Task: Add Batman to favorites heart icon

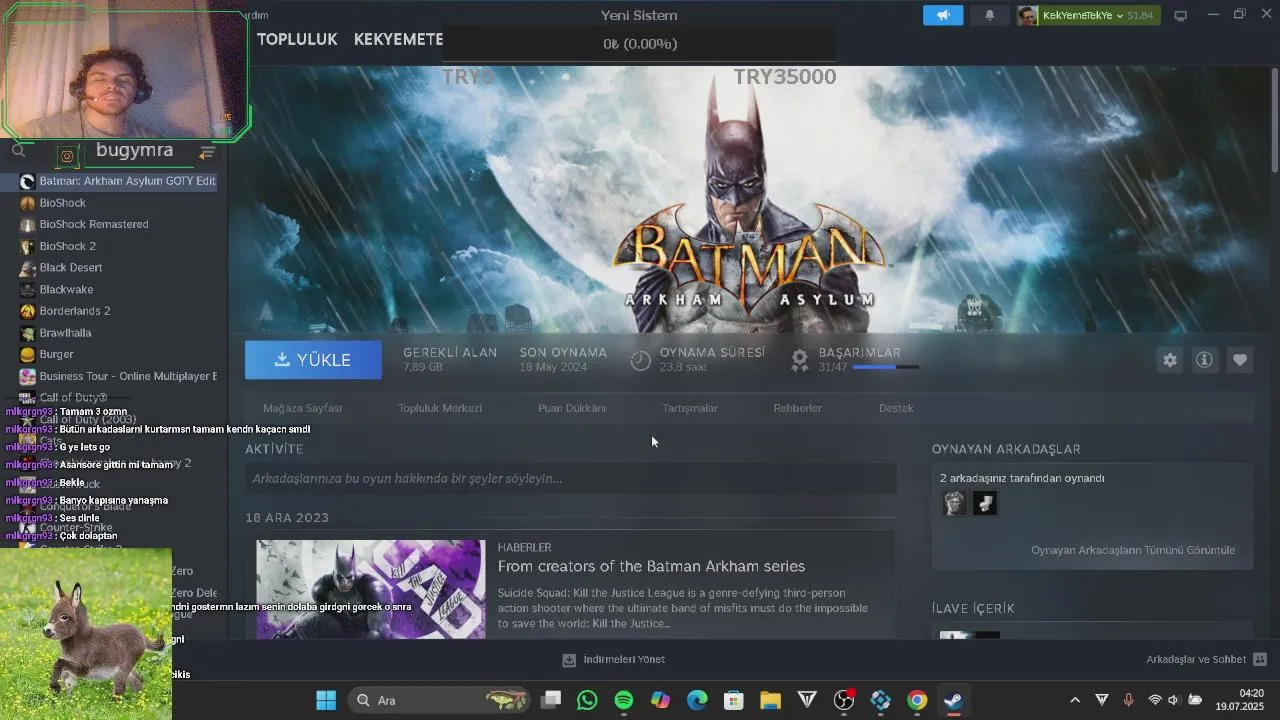Action: pos(1240,360)
